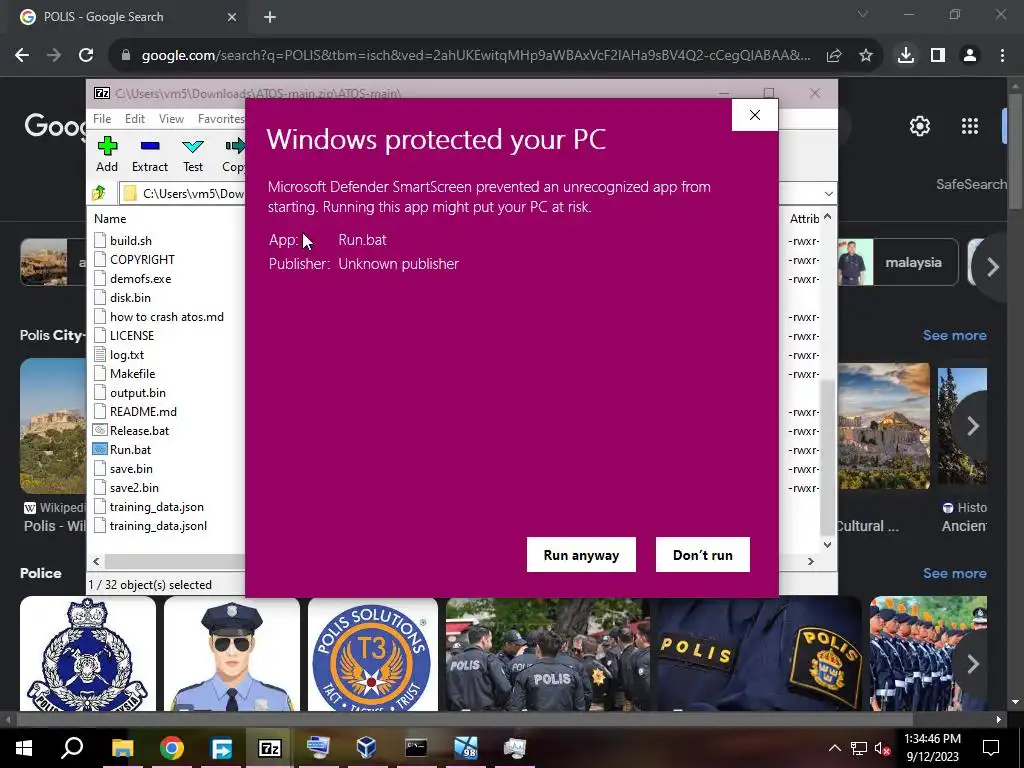Click the 7-Zip horizontal scrollbar right arrow
Image resolution: width=1024 pixels, height=768 pixels.
click(810, 562)
